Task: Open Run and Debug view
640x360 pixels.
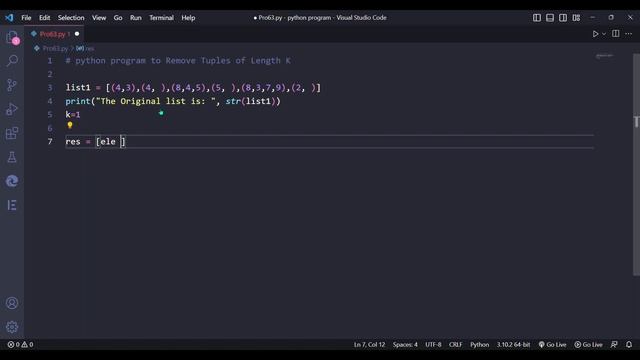Action: coord(12,109)
